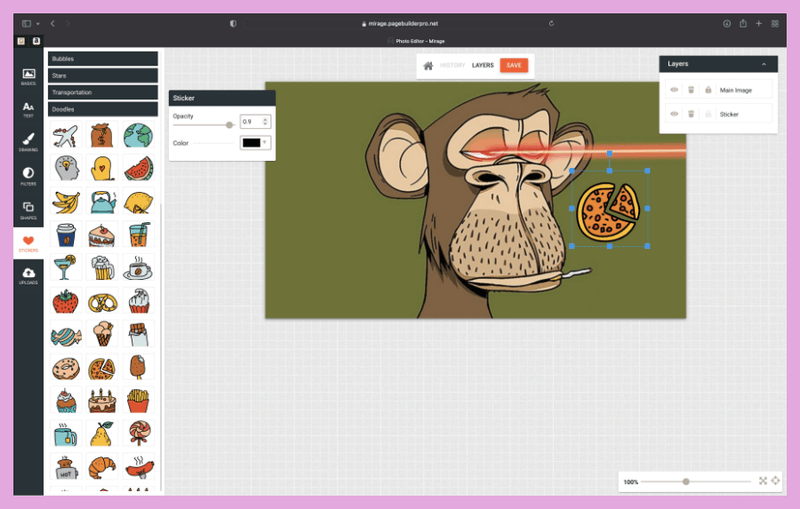Select the Sticker layer row

point(718,114)
